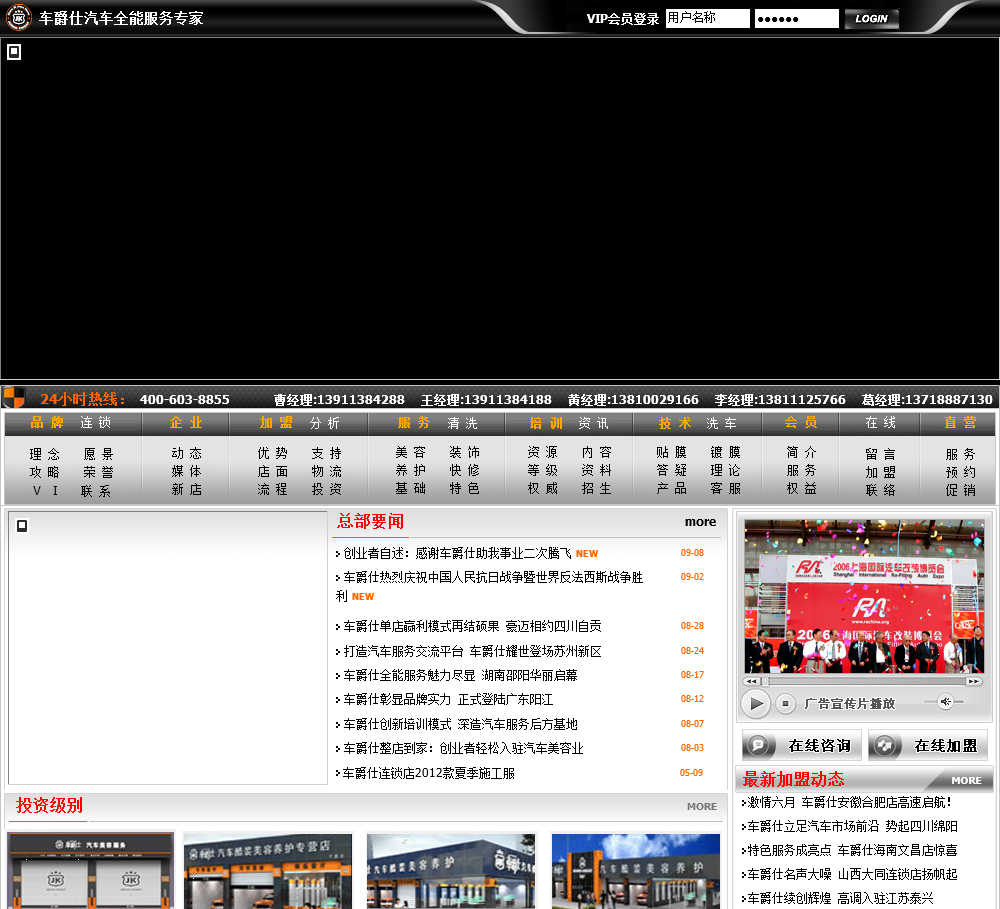
Task: Open news 车爵仕整店到家
Action: point(463,749)
